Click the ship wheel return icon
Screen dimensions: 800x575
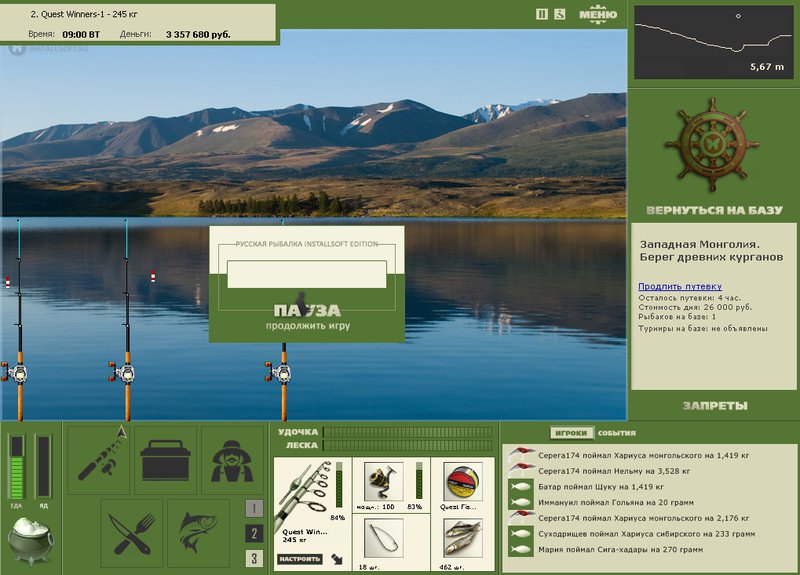coord(712,145)
